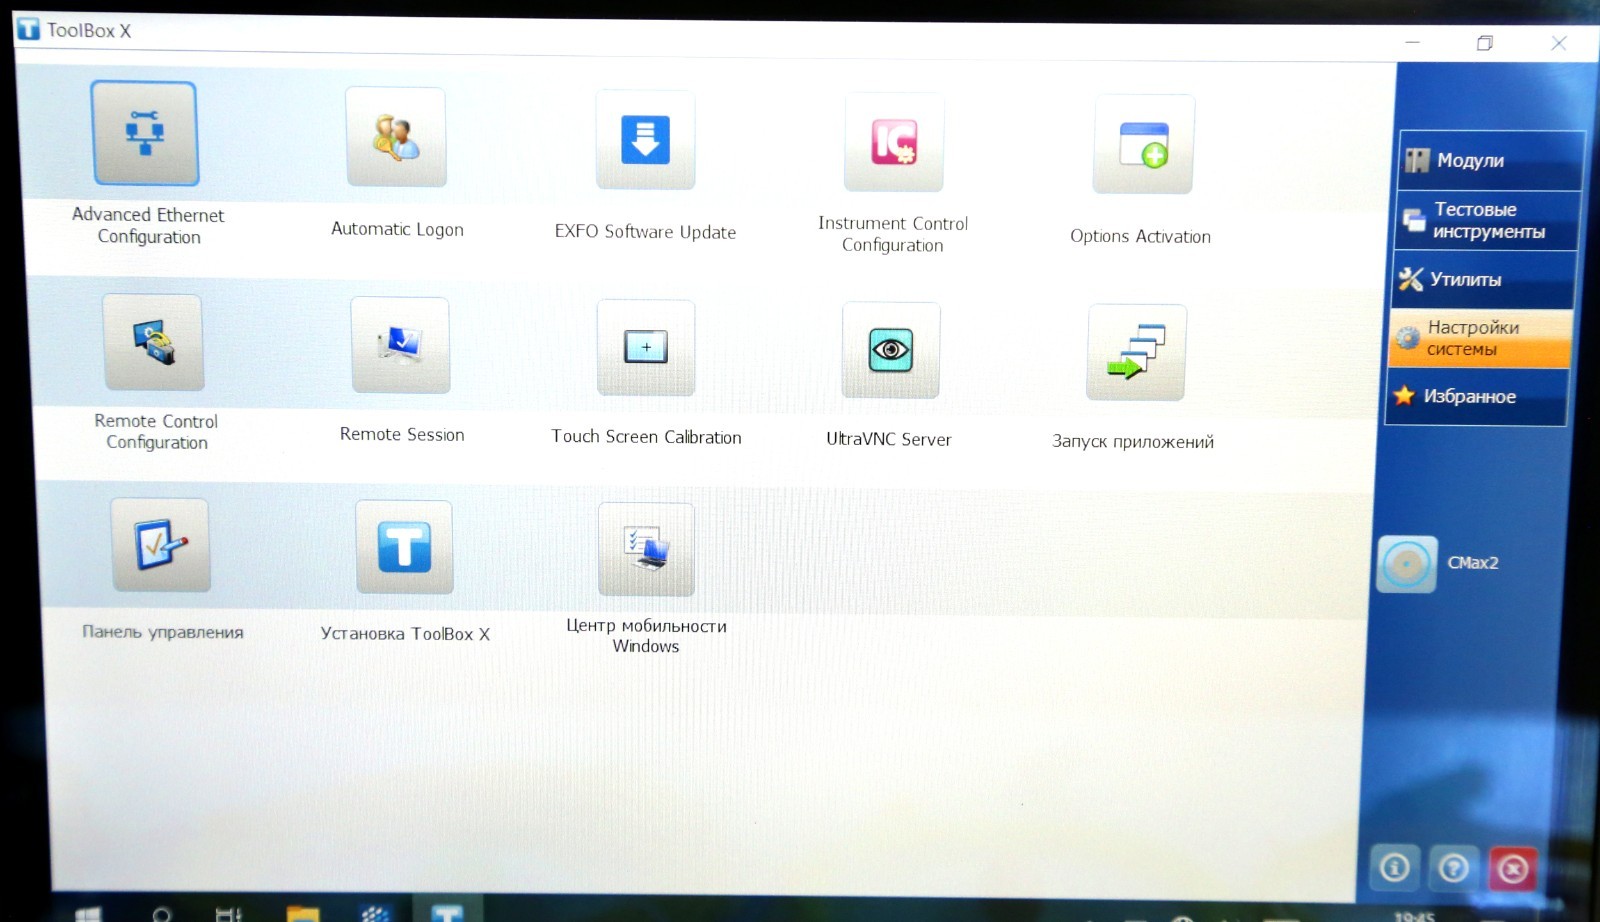Click the blue information button
The image size is (1600, 922).
point(1395,867)
